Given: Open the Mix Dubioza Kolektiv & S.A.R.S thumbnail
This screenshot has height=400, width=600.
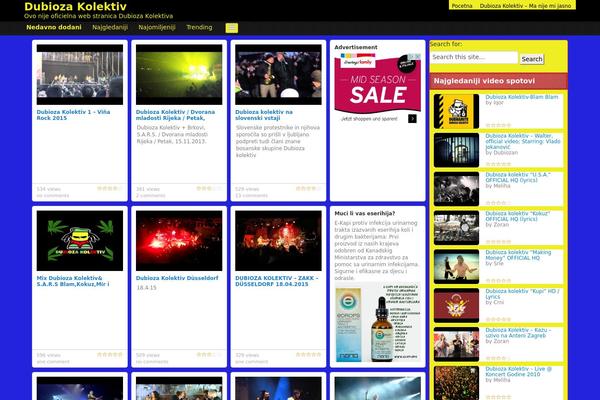Looking at the screenshot, I should click(80, 241).
